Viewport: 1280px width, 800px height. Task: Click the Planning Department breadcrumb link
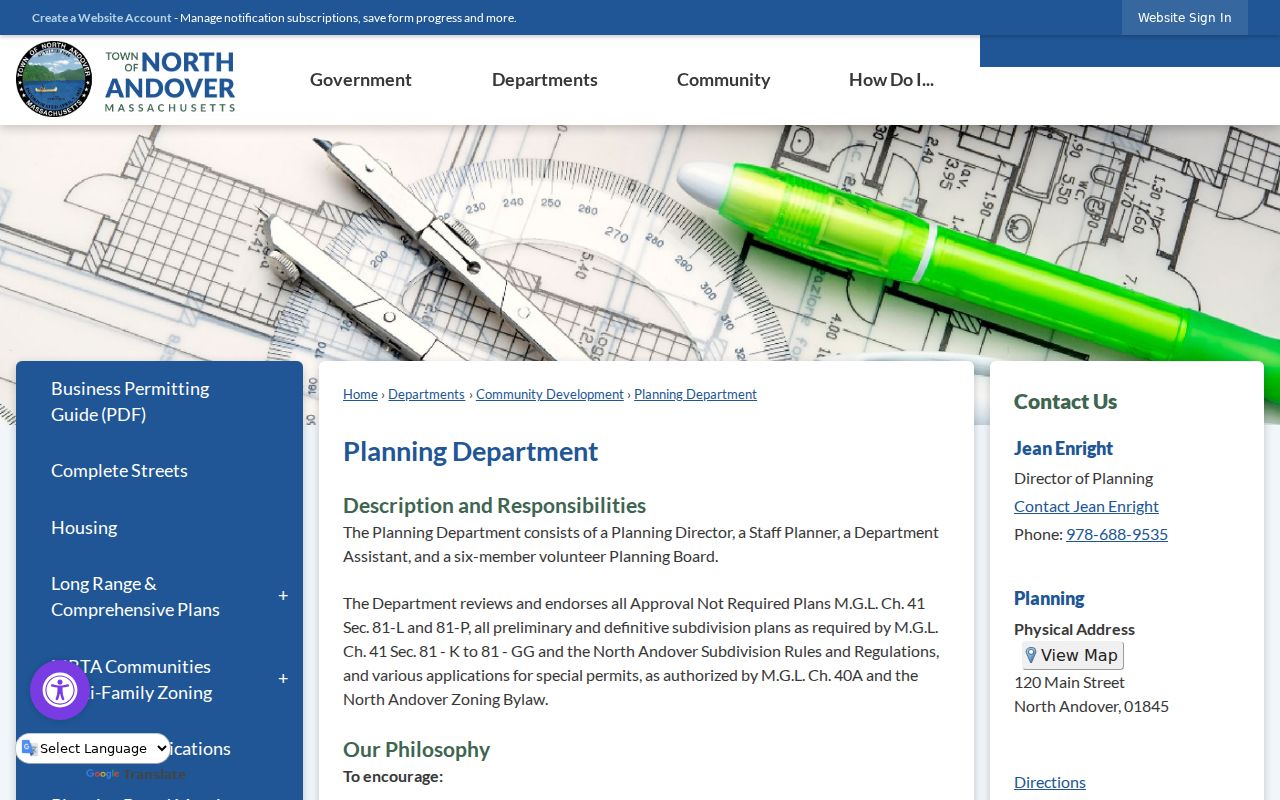click(x=695, y=394)
